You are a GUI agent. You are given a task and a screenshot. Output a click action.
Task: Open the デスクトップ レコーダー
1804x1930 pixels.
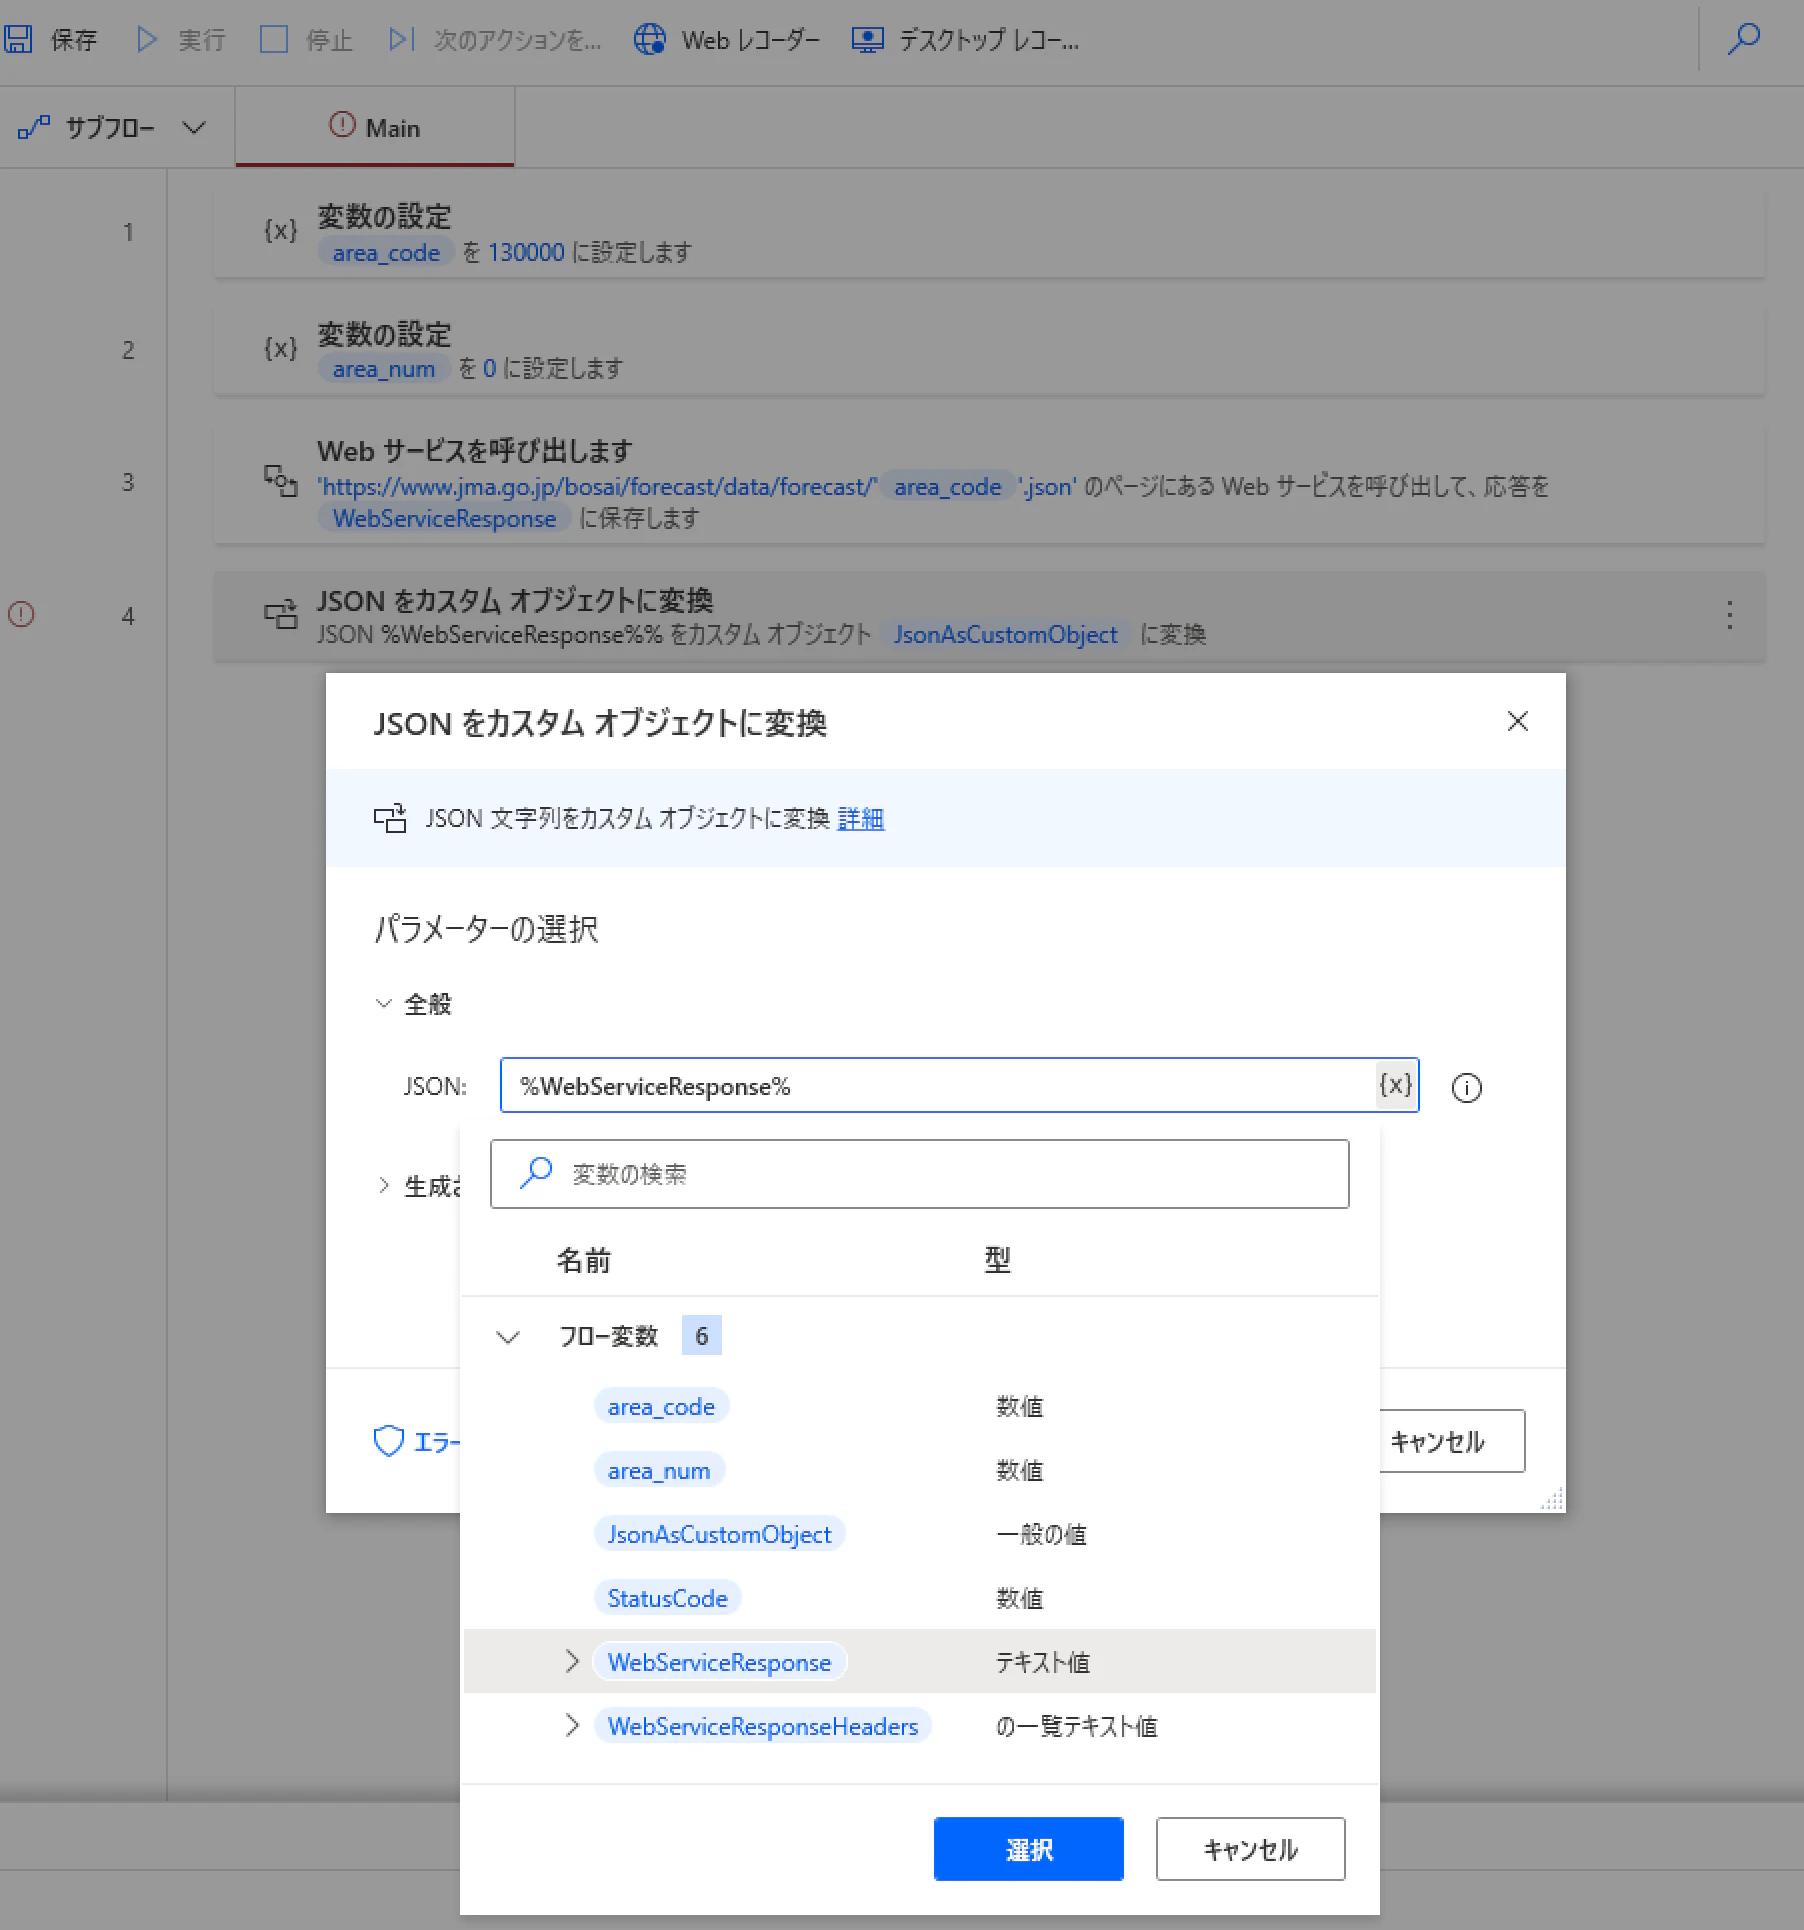[965, 40]
